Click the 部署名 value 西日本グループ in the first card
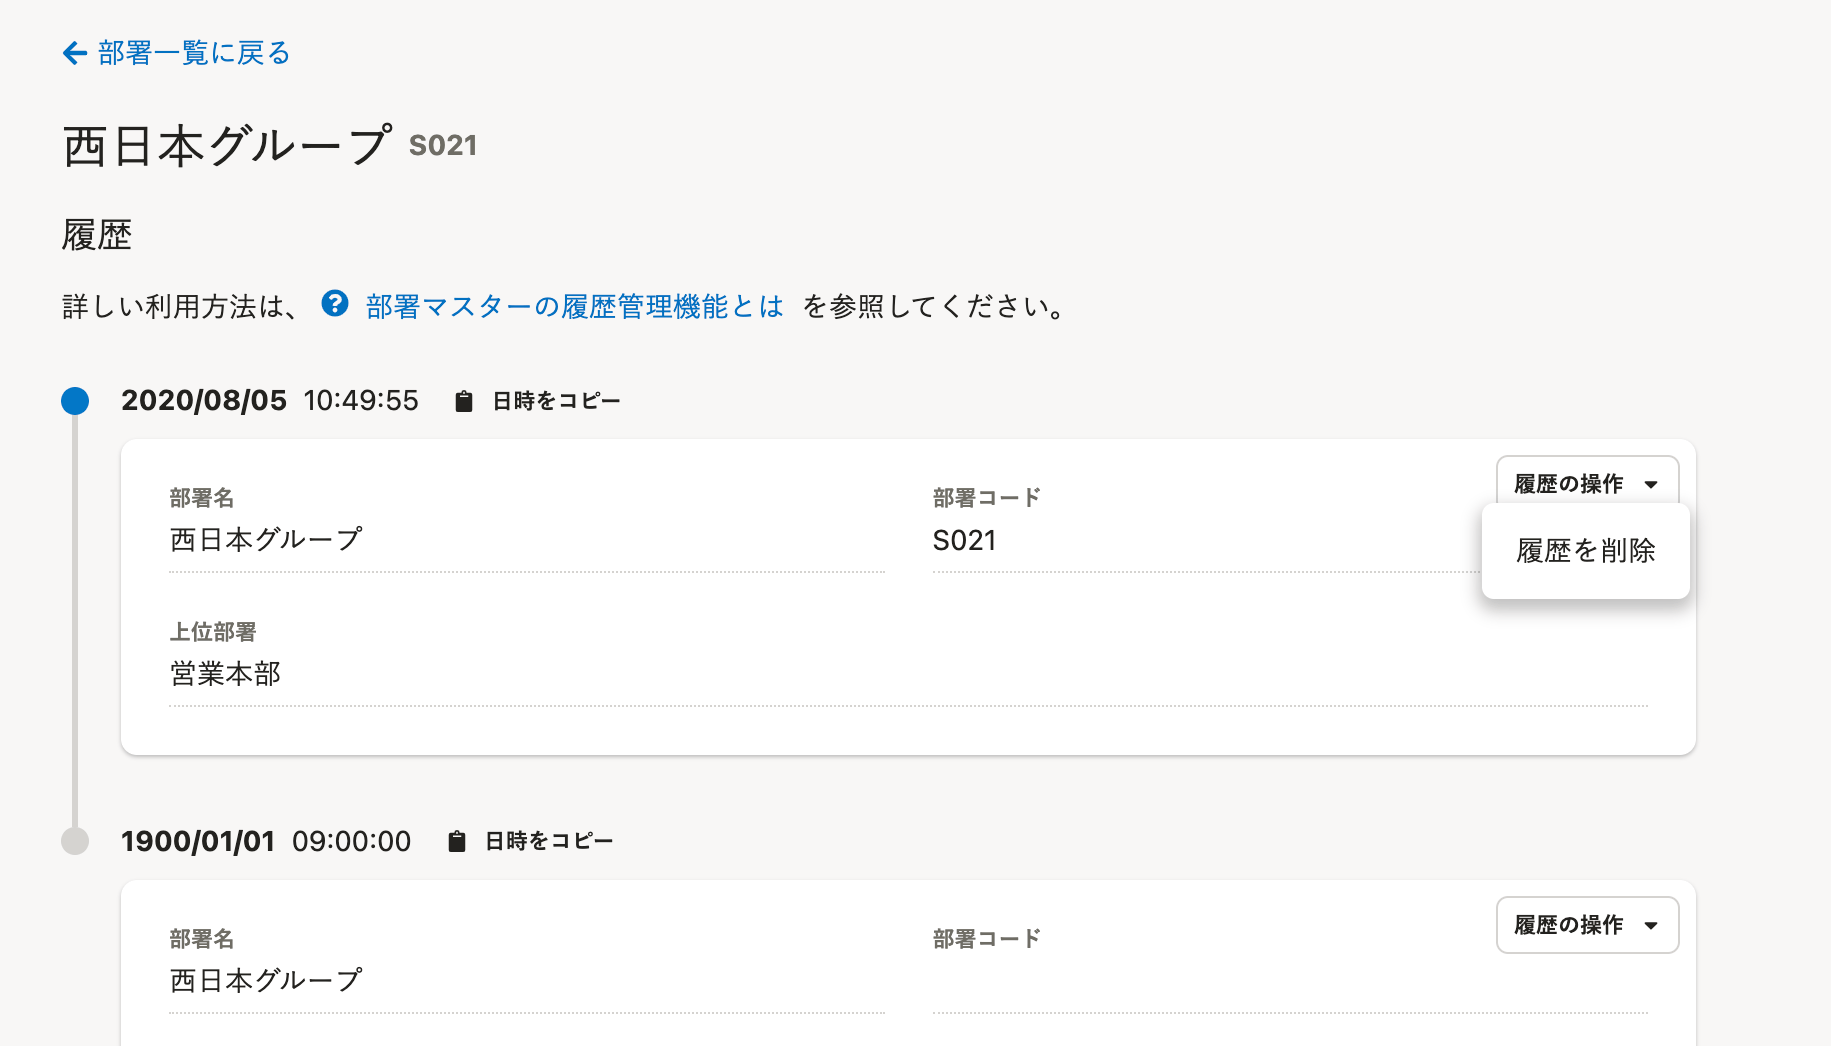 click(x=266, y=540)
